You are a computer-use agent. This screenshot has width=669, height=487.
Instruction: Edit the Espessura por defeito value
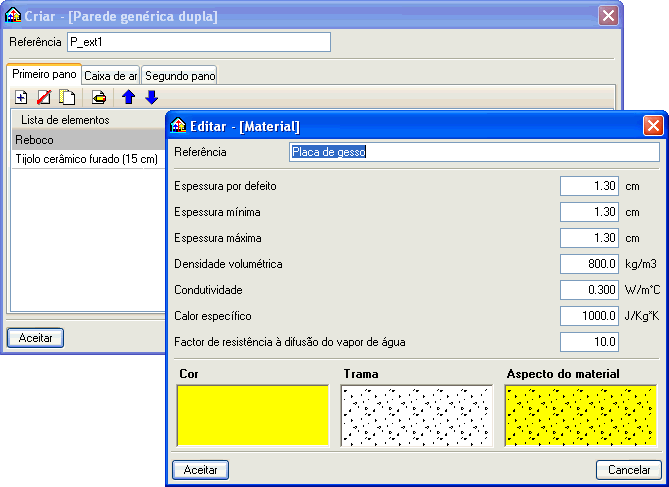589,186
